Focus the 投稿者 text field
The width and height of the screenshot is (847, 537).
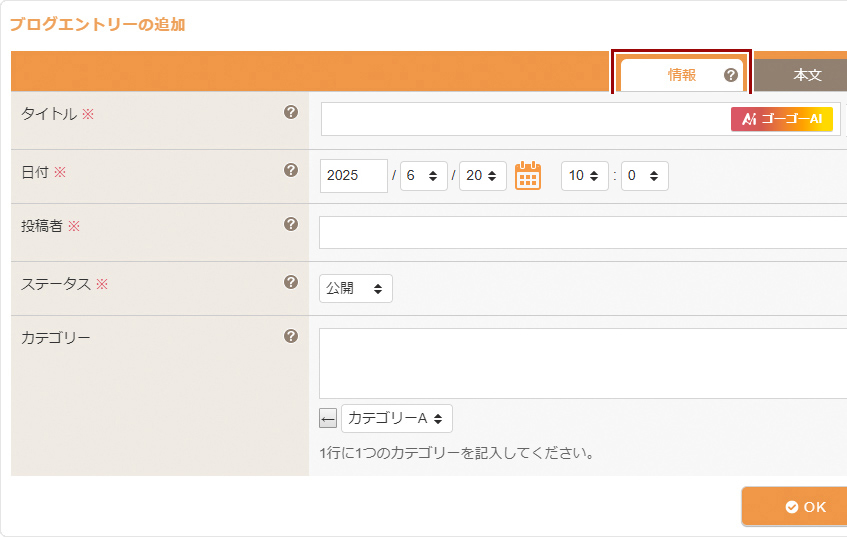point(582,232)
